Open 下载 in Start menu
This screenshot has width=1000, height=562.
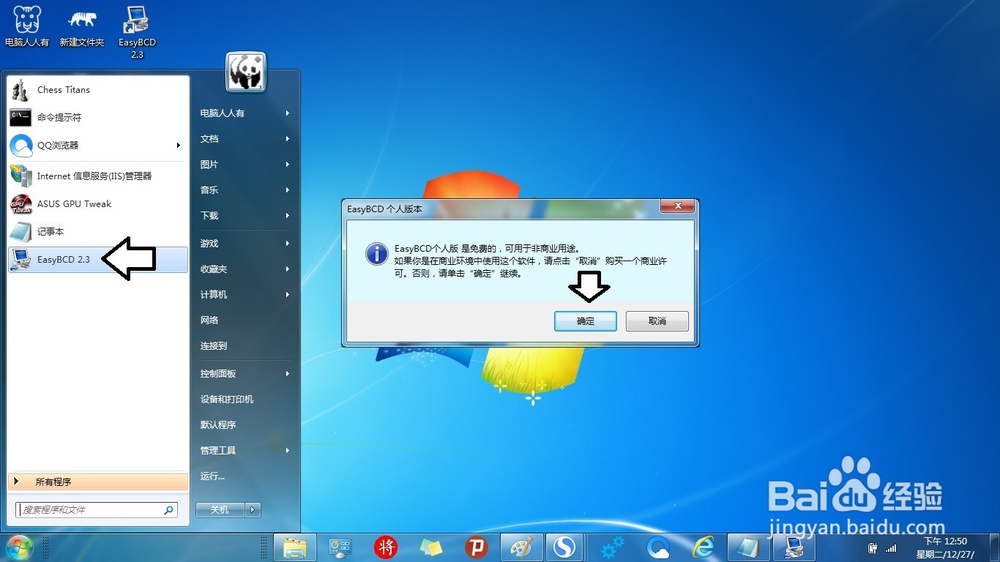click(246, 215)
